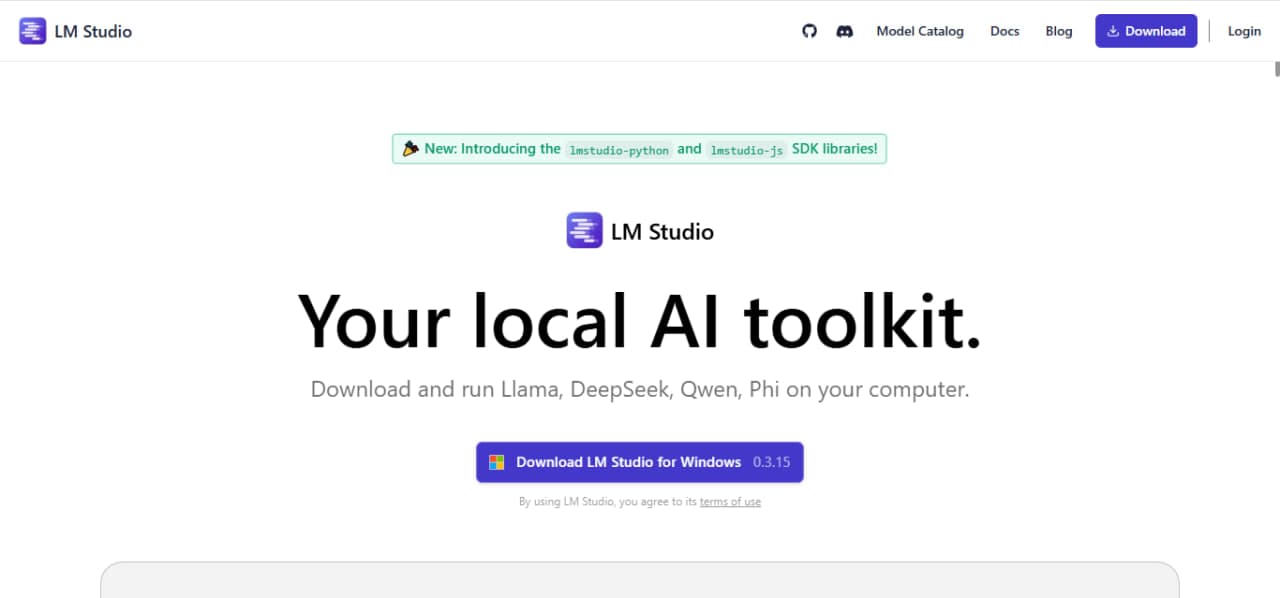Click the lmstudio-python code label
Screen dimensions: 1280x598
(618, 150)
